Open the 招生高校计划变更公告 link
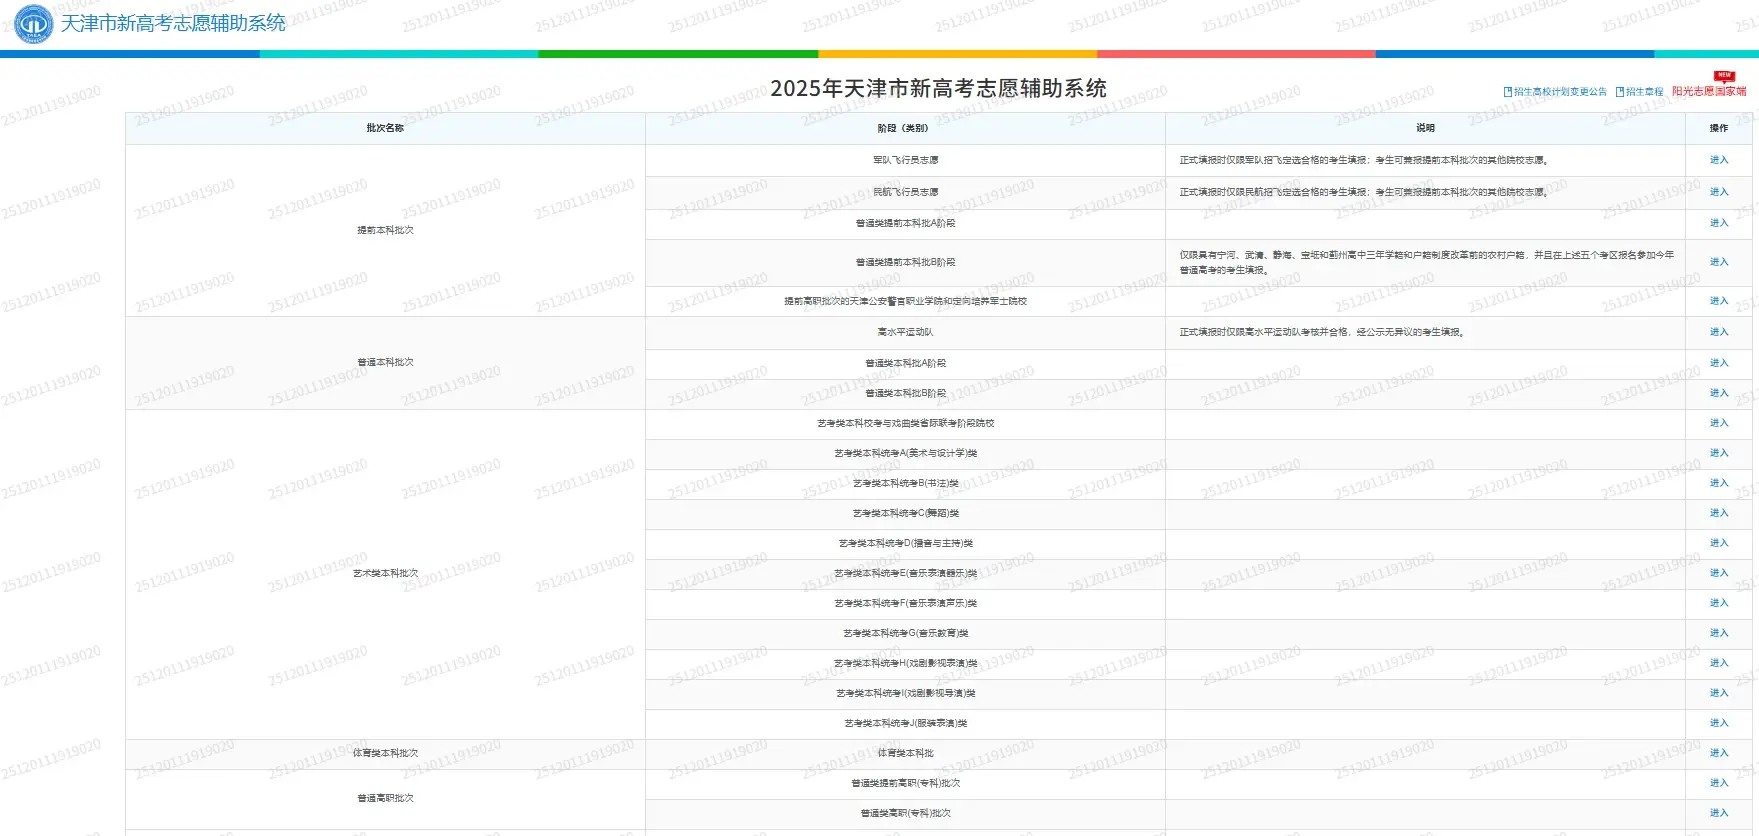This screenshot has height=836, width=1759. (x=1560, y=92)
